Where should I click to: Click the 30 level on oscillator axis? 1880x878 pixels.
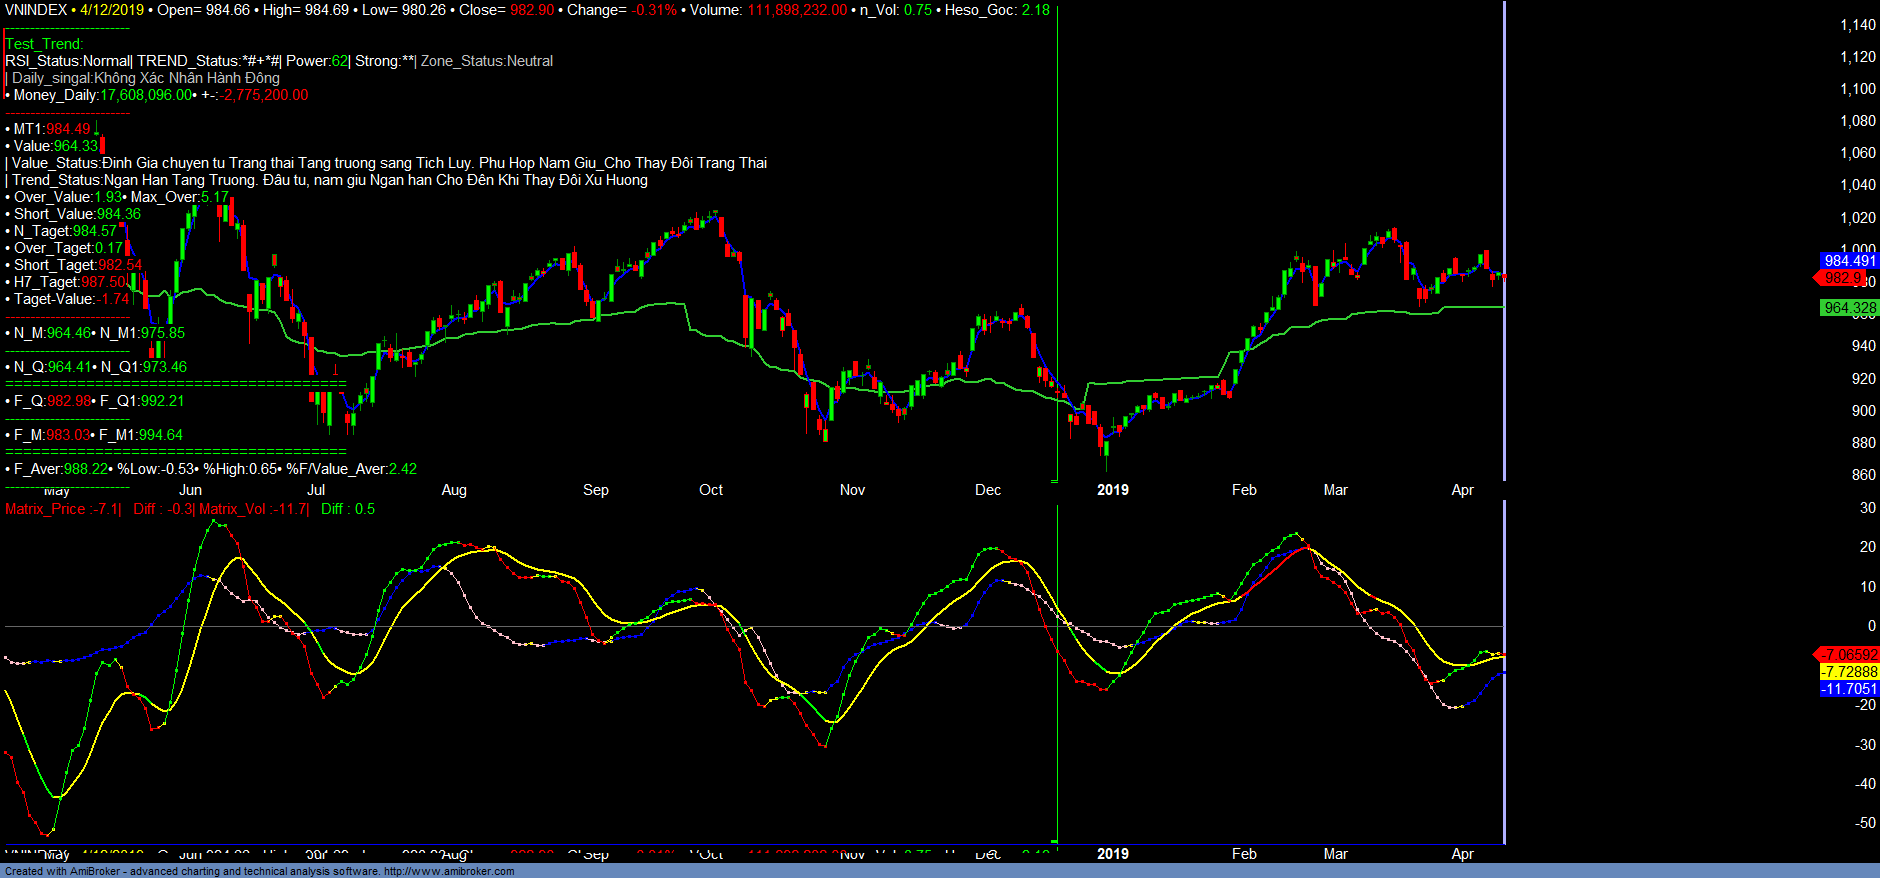[x=1867, y=508]
